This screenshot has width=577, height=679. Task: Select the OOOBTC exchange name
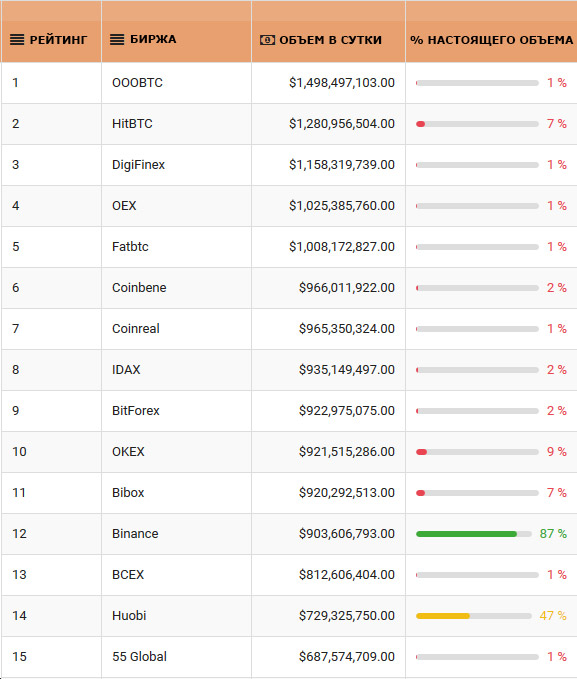click(137, 83)
